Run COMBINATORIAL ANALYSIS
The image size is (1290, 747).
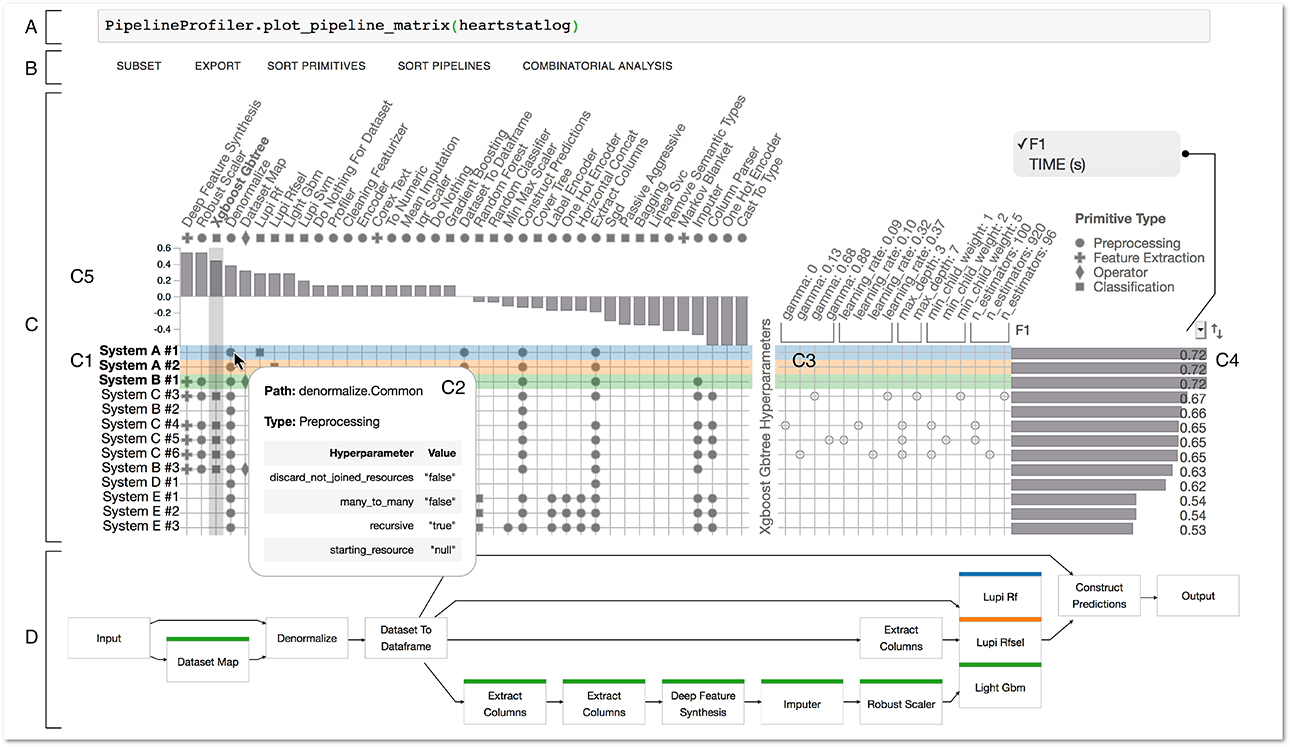[x=597, y=65]
